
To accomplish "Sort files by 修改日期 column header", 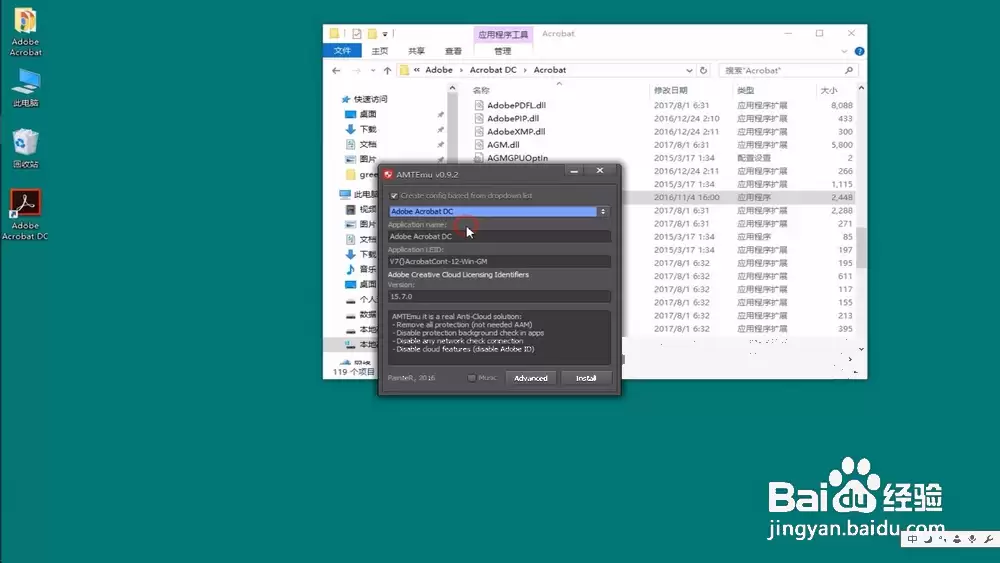I will pos(670,91).
